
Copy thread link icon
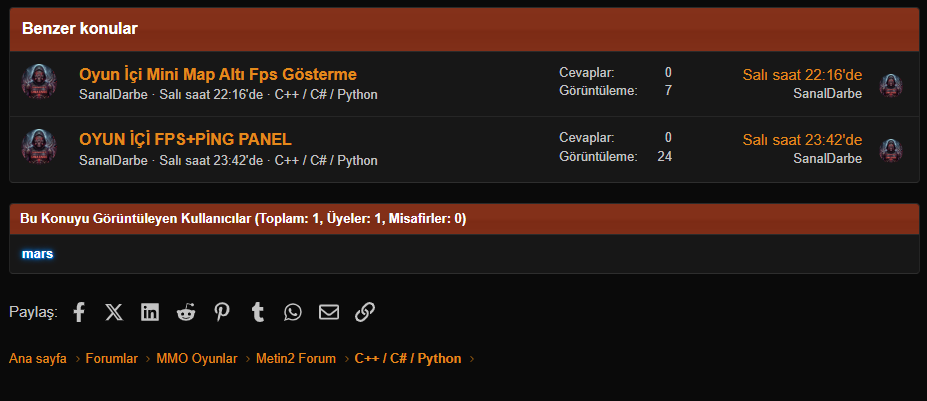coord(365,312)
